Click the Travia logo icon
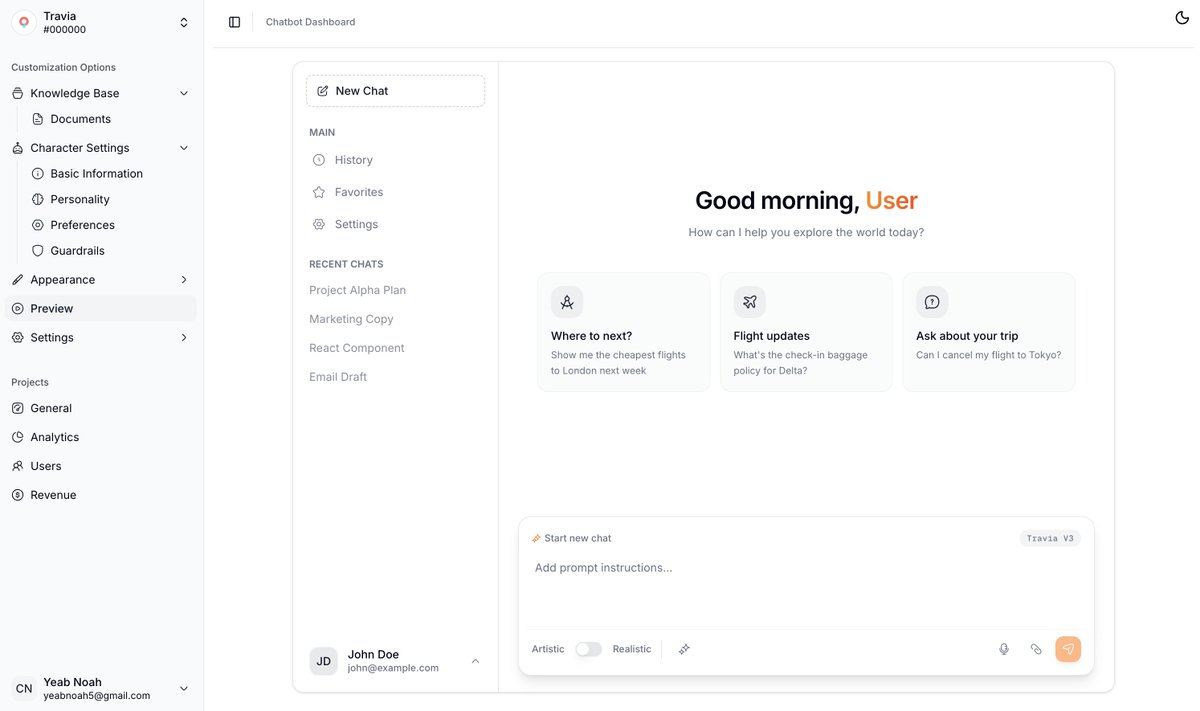The height and width of the screenshot is (711, 1200). click(24, 22)
